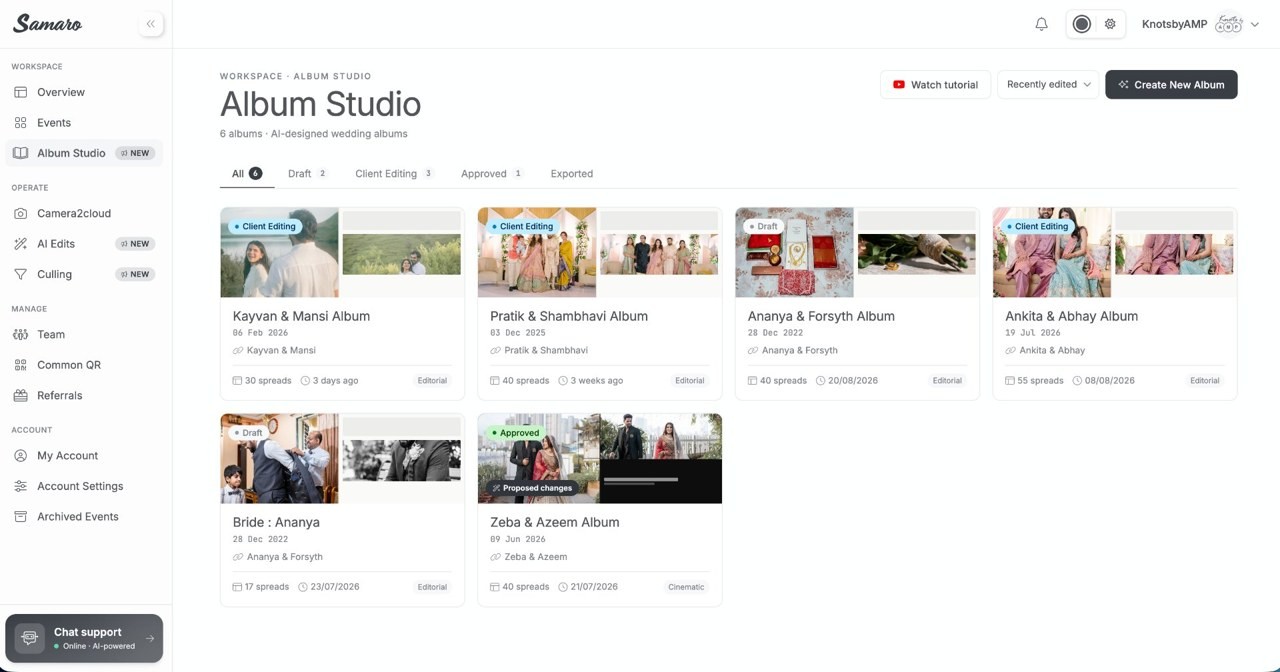Click the Client Editing badge on Ankita & Abhay

[x=1037, y=226]
